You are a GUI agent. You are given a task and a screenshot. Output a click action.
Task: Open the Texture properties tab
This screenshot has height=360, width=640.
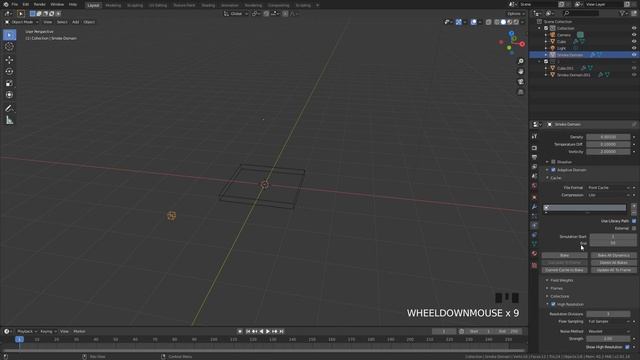point(534,265)
